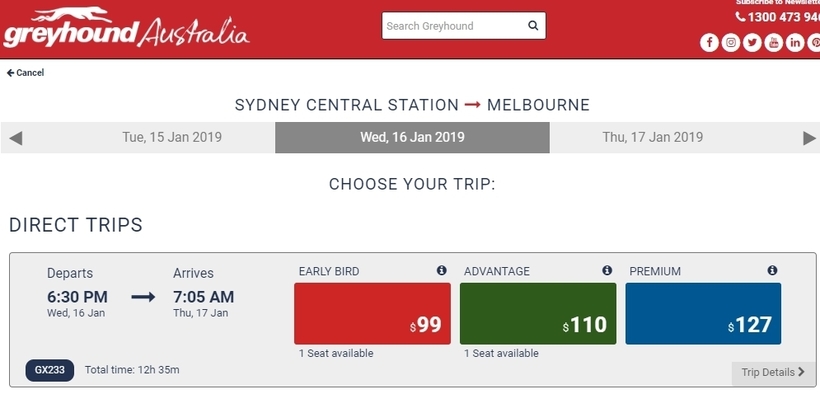Go to previous dates with left arrow
The width and height of the screenshot is (820, 394).
tap(16, 138)
